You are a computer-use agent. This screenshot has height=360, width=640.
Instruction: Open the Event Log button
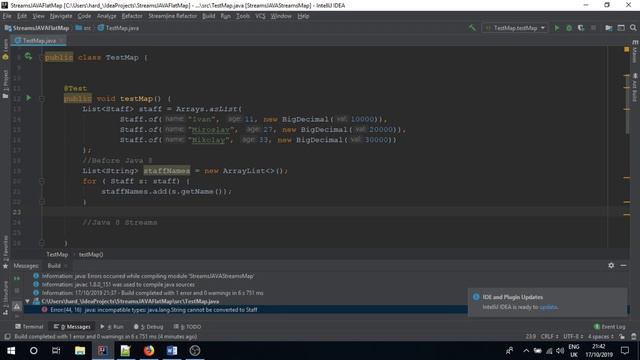[609, 327]
